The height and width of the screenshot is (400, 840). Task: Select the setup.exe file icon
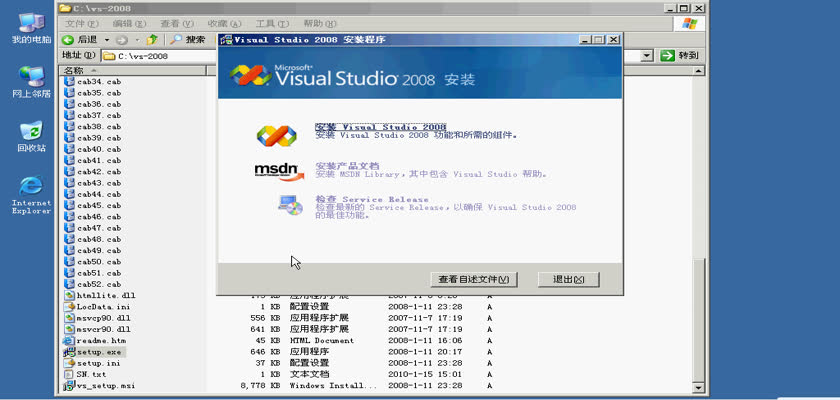click(x=69, y=352)
